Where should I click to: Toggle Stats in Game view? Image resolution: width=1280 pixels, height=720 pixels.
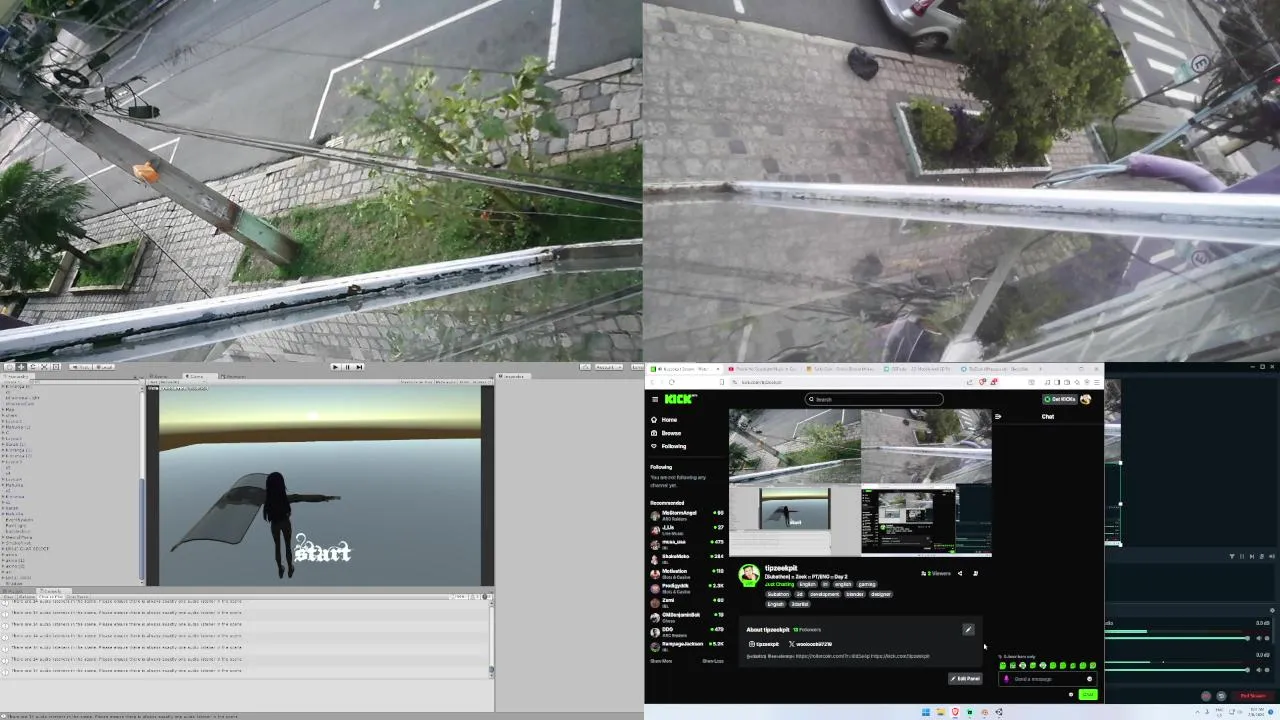466,382
